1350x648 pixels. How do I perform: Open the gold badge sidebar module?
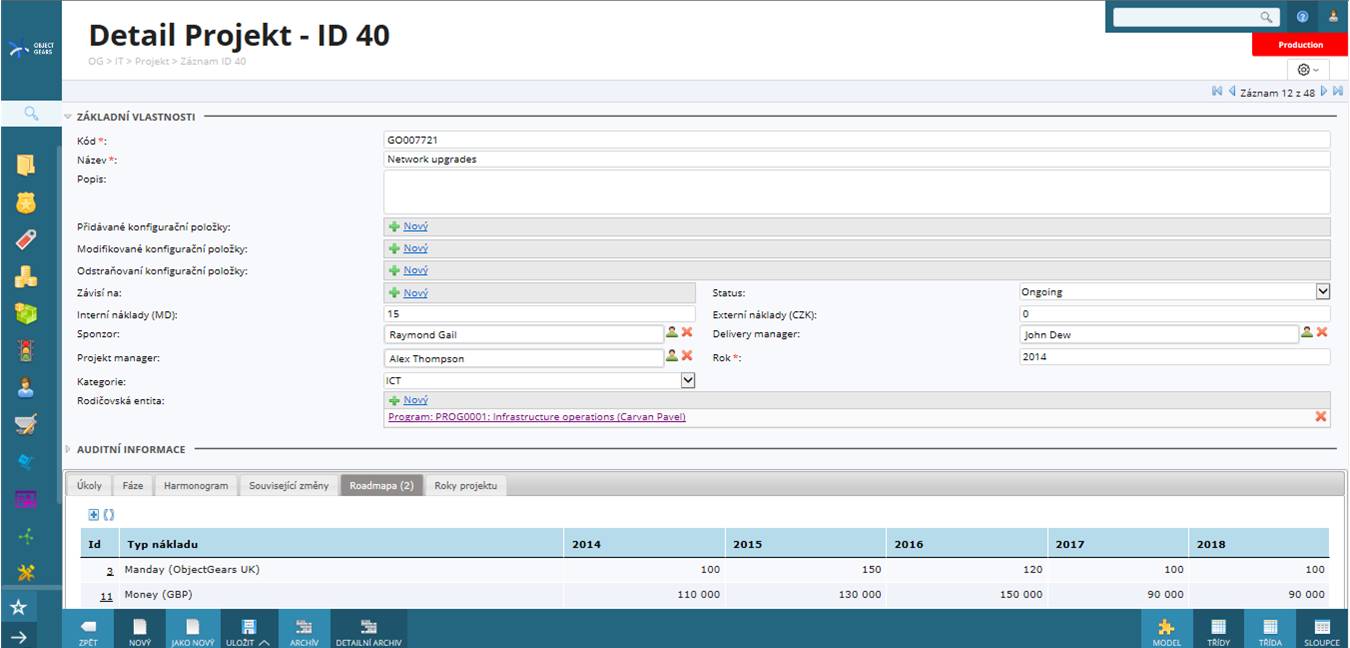click(25, 203)
